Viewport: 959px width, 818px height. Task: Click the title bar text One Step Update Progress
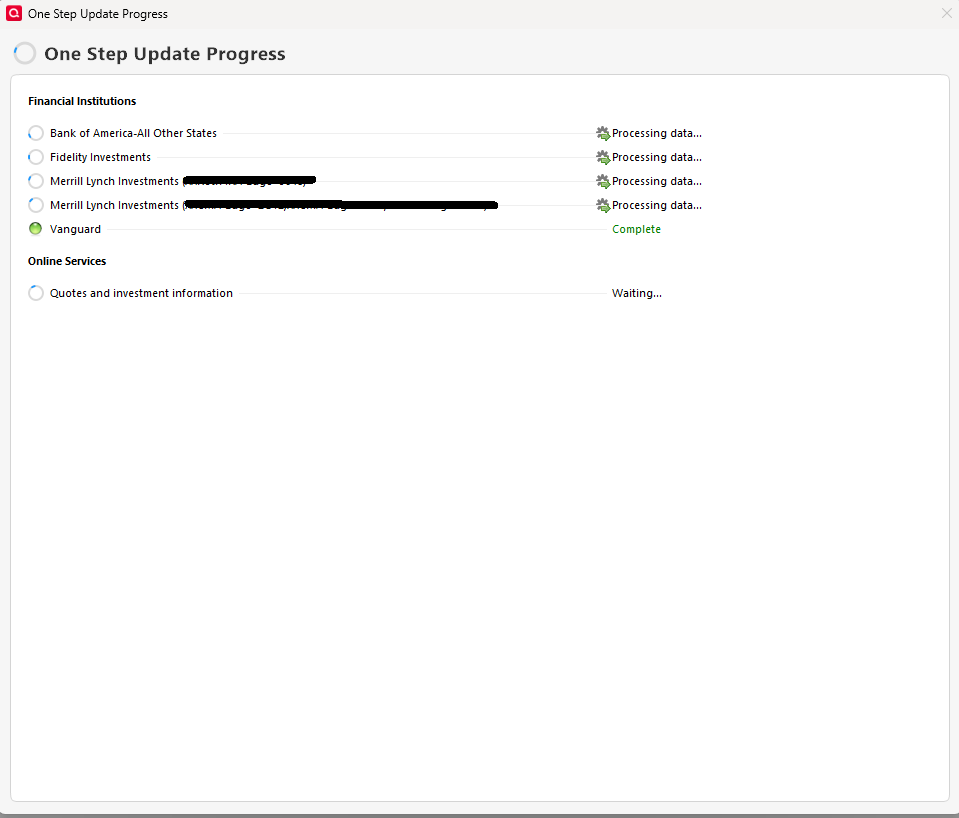coord(98,13)
